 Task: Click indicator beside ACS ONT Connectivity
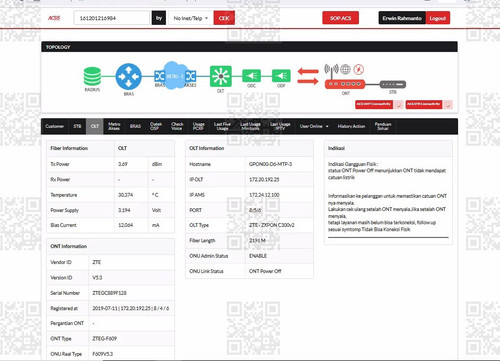tap(399, 105)
